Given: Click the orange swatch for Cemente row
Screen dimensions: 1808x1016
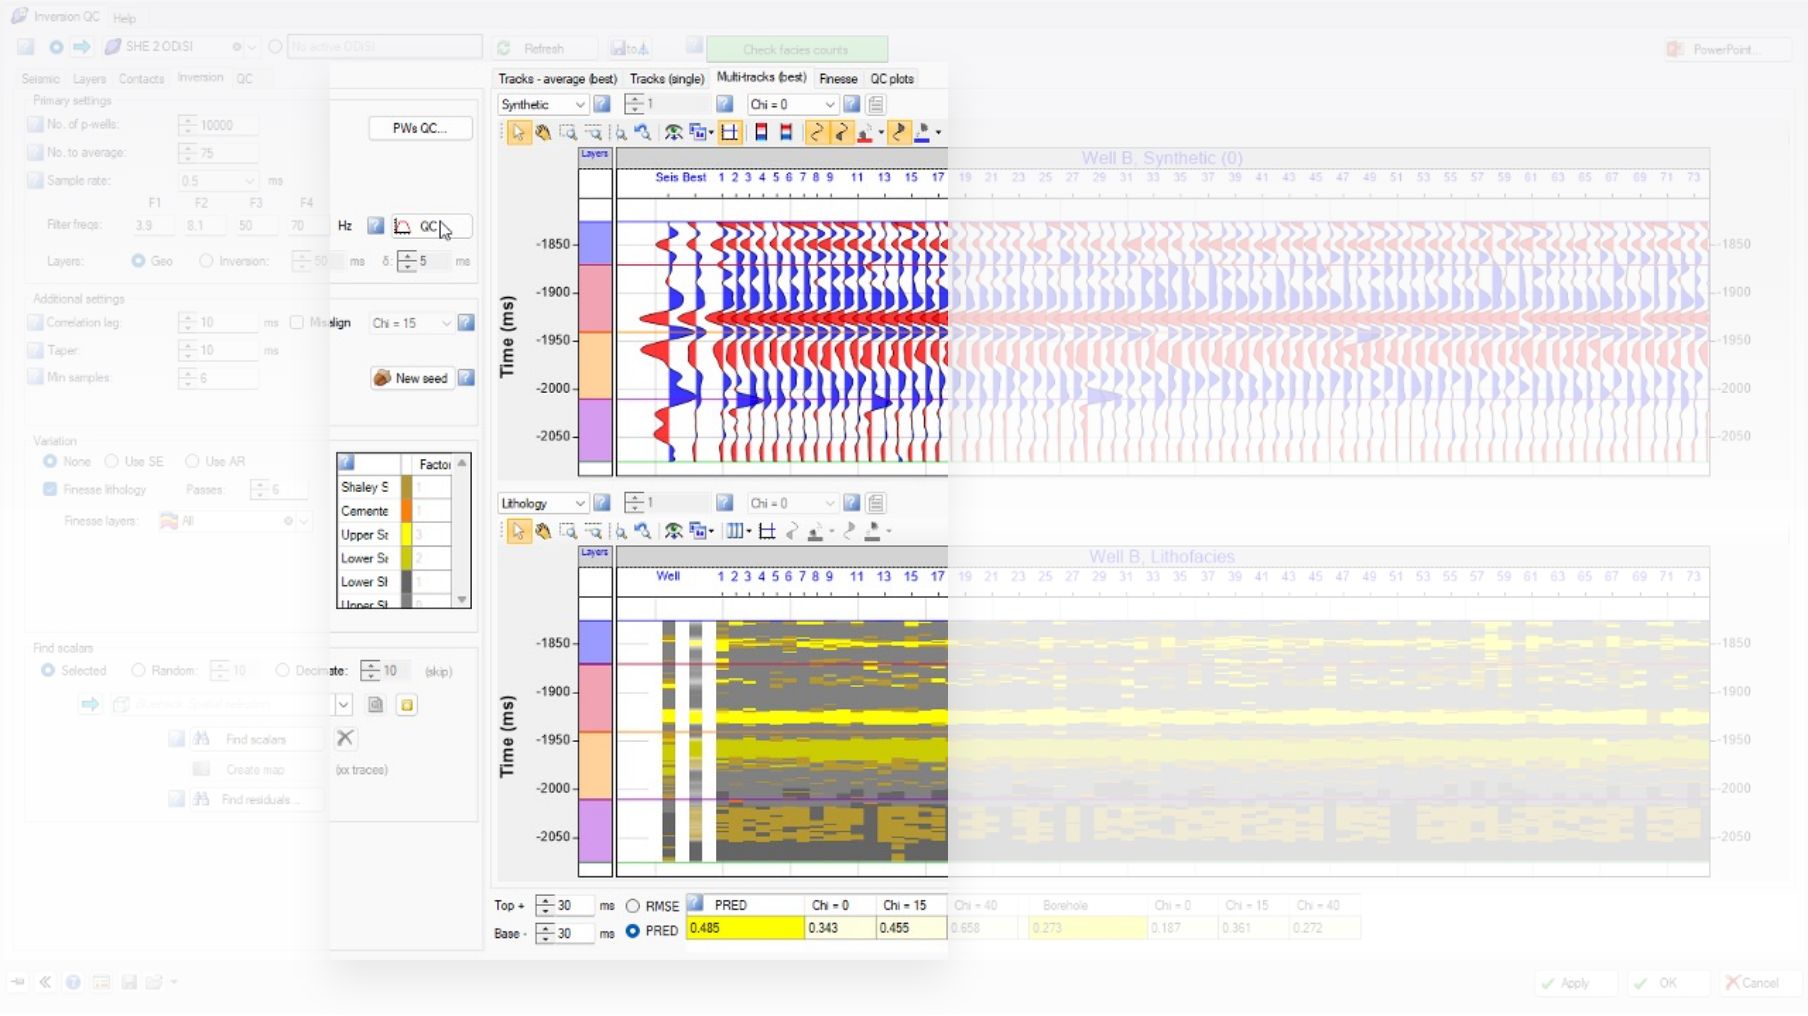Looking at the screenshot, I should pyautogui.click(x=406, y=511).
